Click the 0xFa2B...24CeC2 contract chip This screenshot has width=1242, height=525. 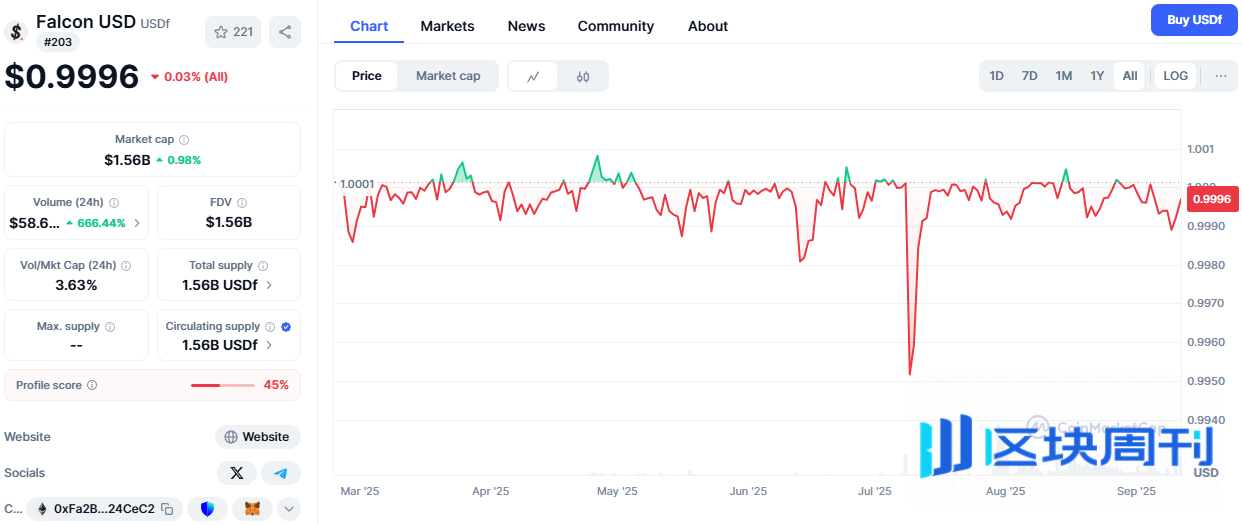(x=104, y=509)
